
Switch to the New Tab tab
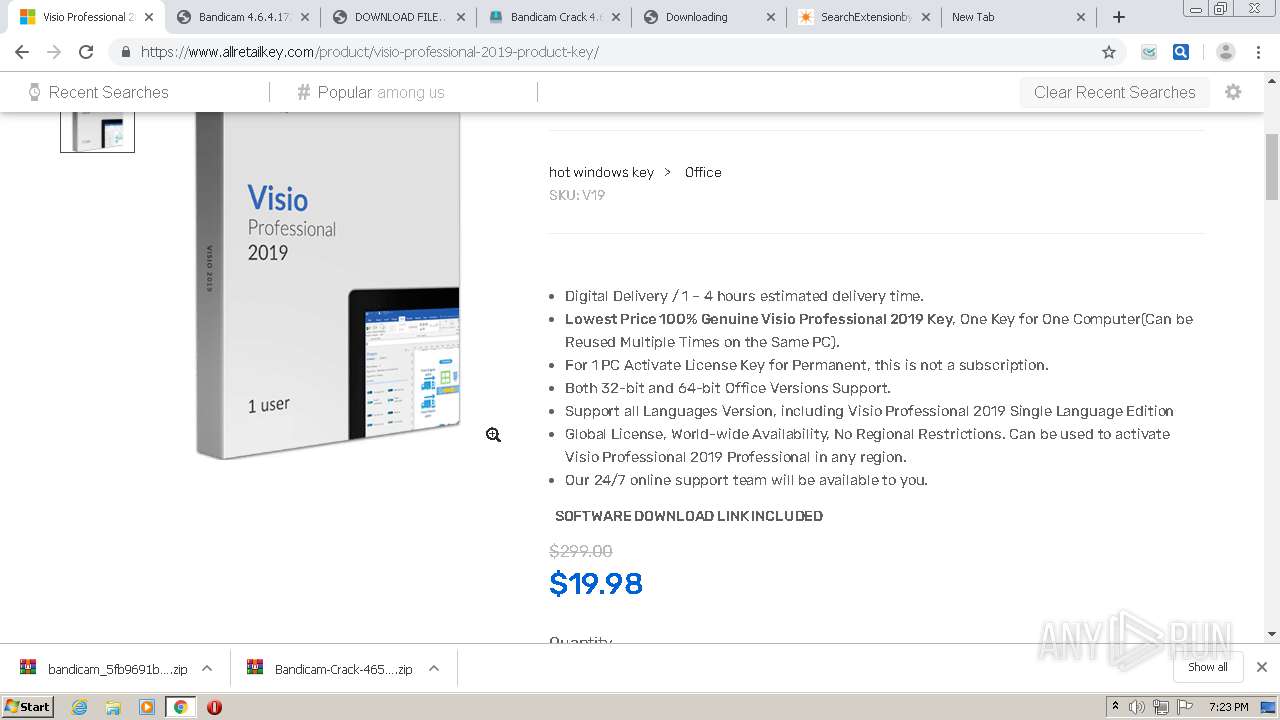[x=1018, y=17]
